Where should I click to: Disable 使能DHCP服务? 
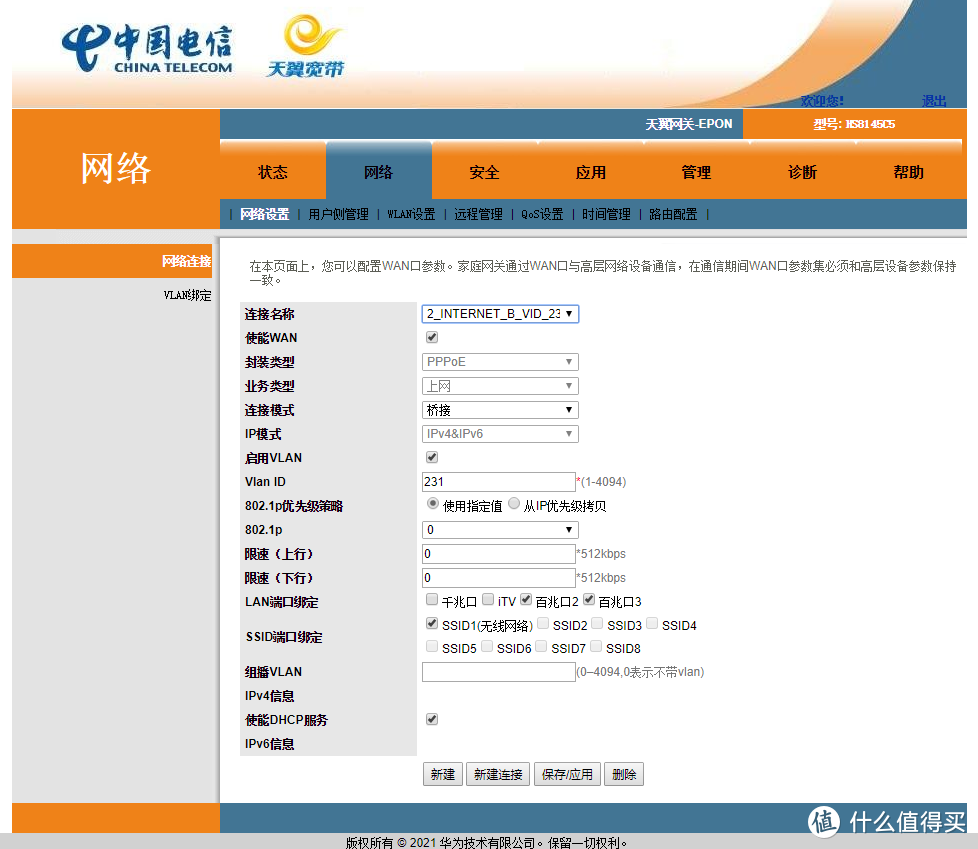430,719
